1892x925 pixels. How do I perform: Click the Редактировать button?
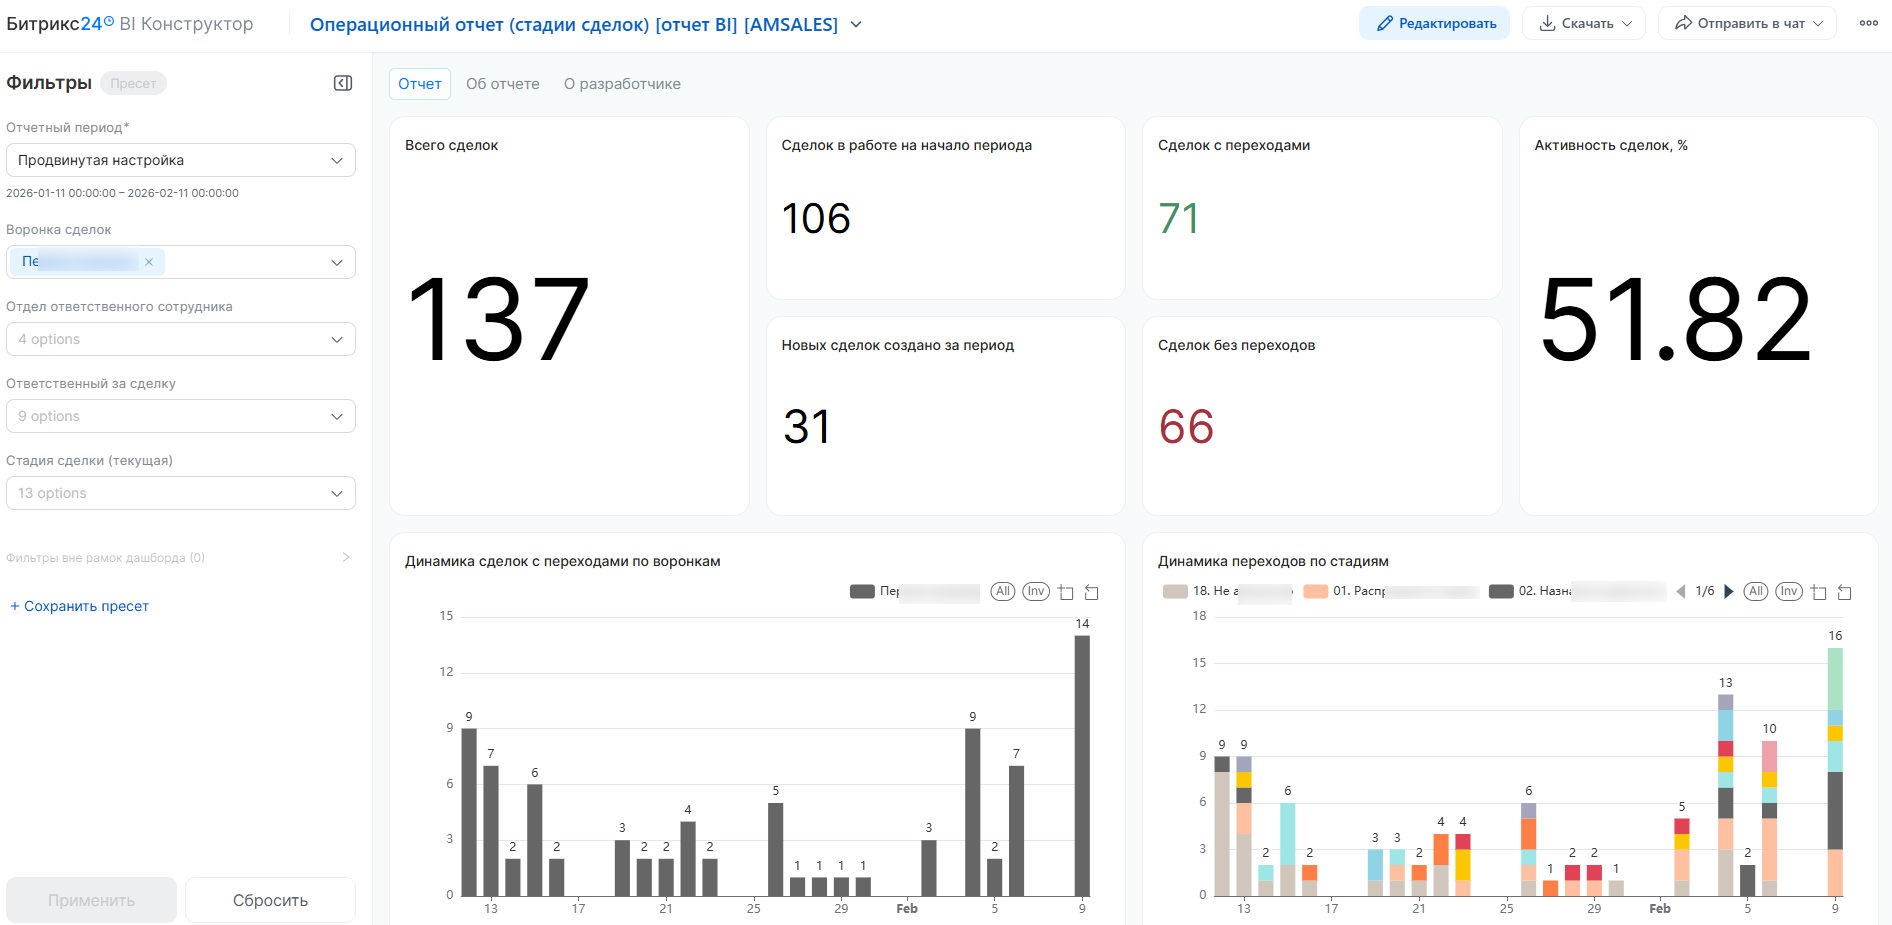pyautogui.click(x=1434, y=23)
